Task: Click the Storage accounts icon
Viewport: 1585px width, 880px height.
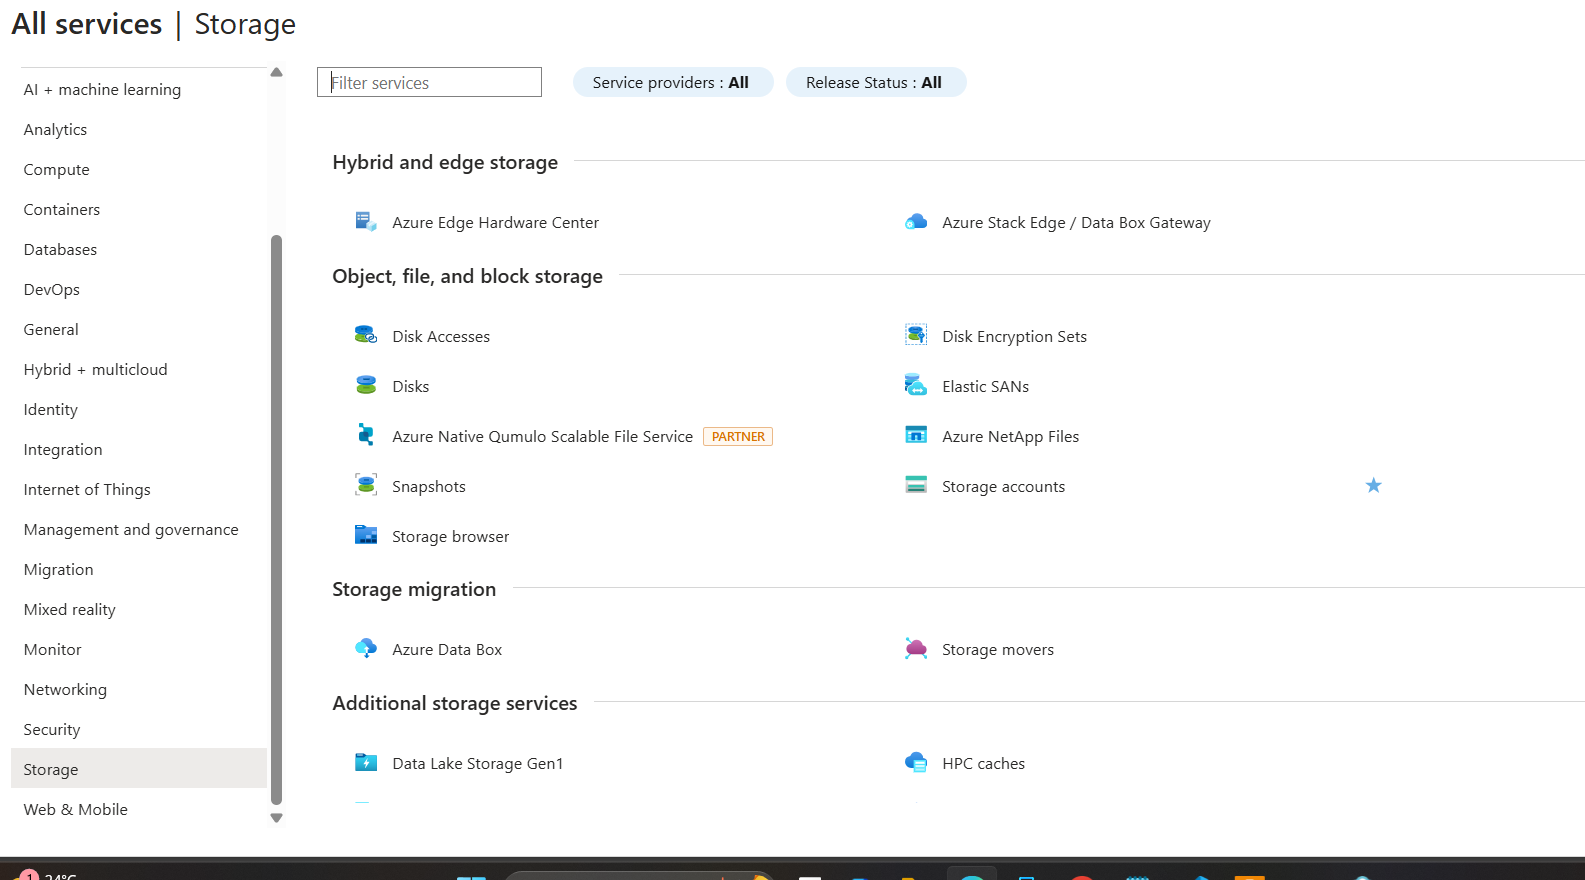Action: tap(916, 486)
